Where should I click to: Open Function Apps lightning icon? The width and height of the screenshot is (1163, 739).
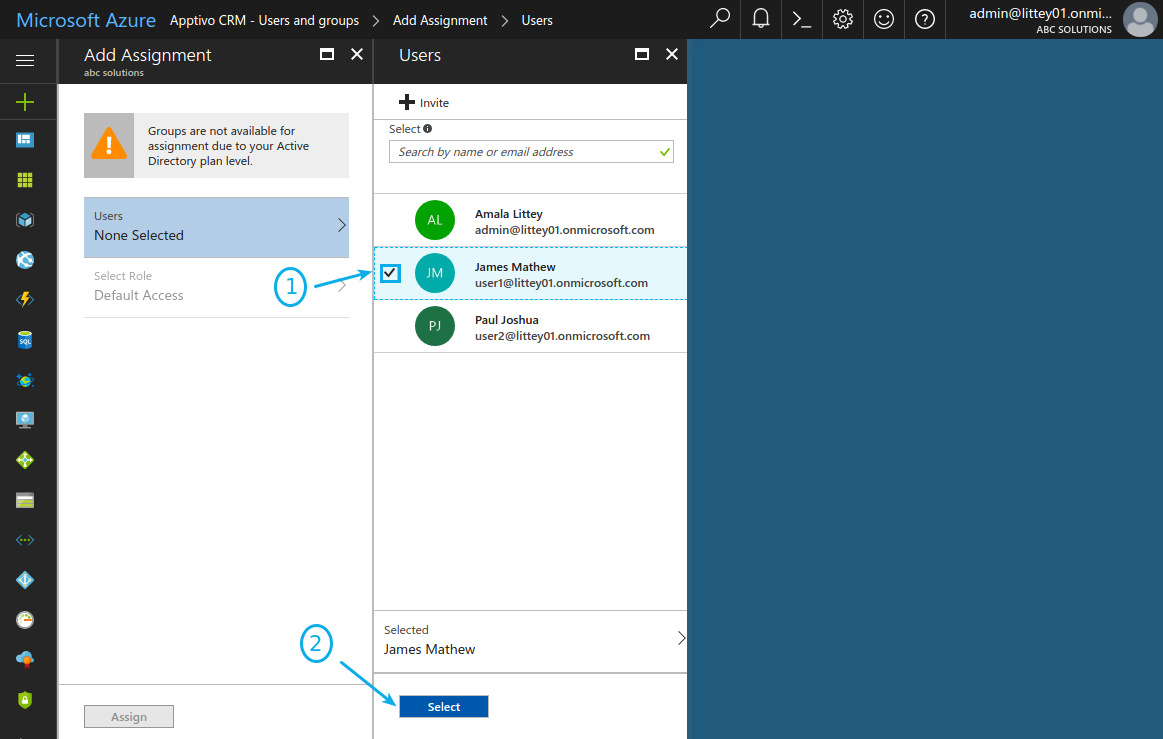point(25,300)
